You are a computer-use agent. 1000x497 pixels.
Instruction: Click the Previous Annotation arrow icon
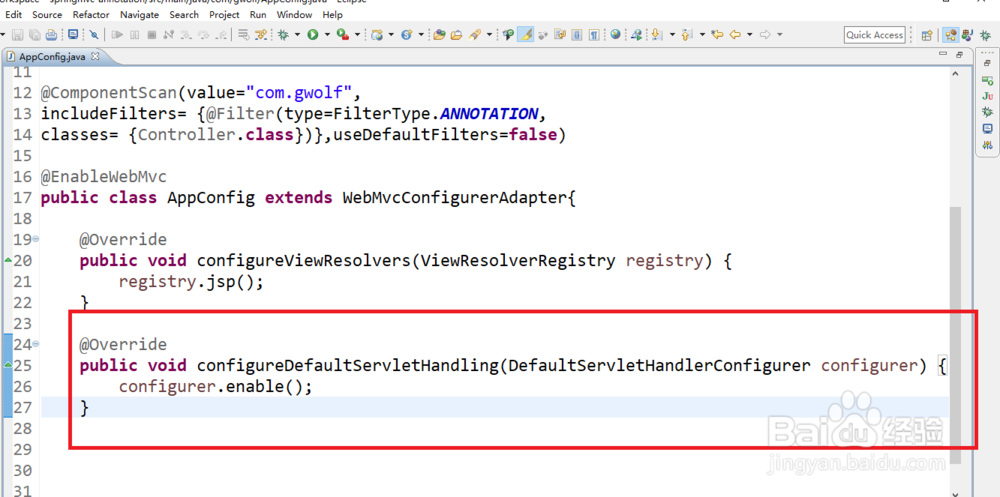[x=686, y=35]
